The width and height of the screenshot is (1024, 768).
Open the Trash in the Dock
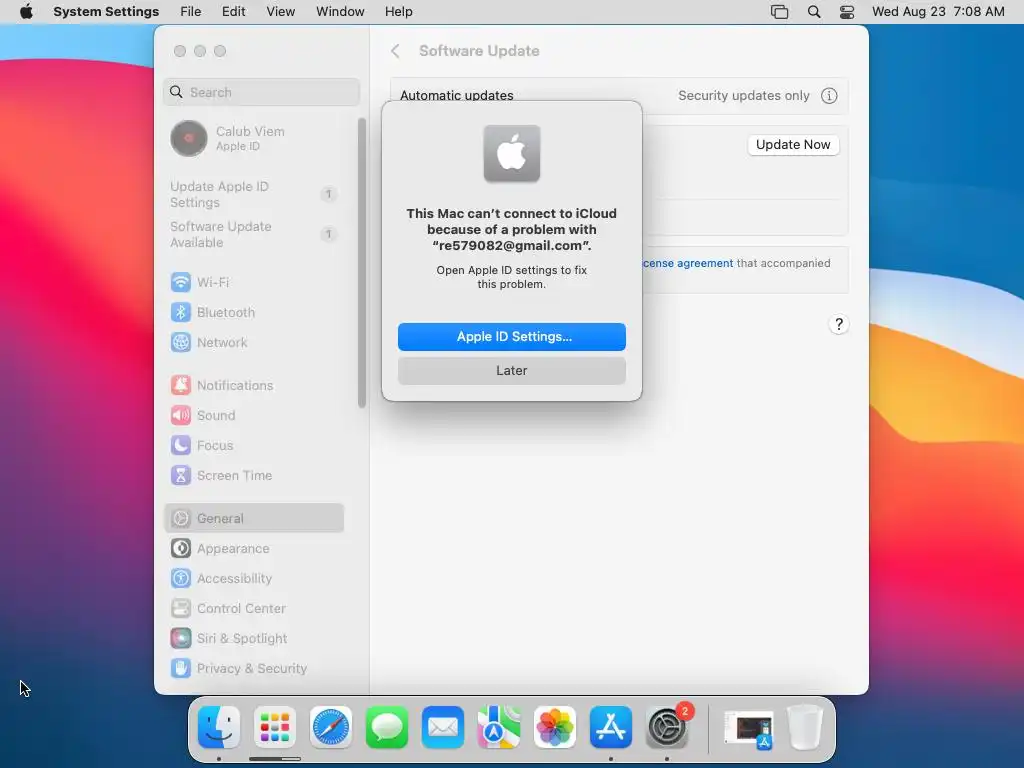point(805,727)
